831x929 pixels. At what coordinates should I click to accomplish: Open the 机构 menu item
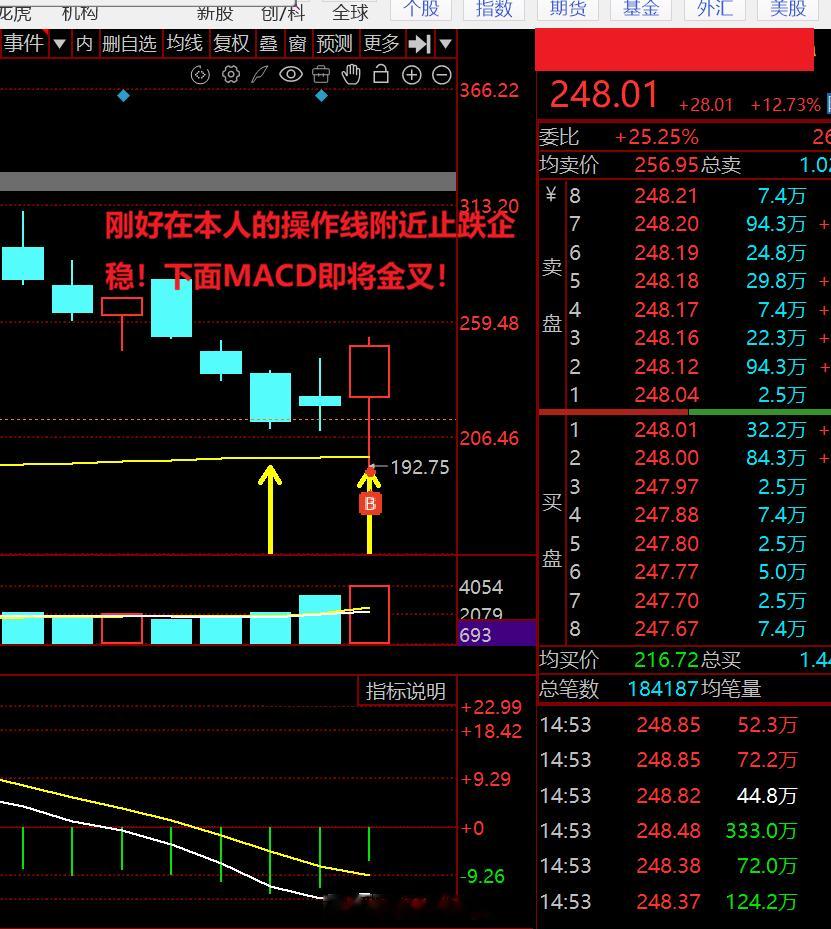(x=80, y=12)
